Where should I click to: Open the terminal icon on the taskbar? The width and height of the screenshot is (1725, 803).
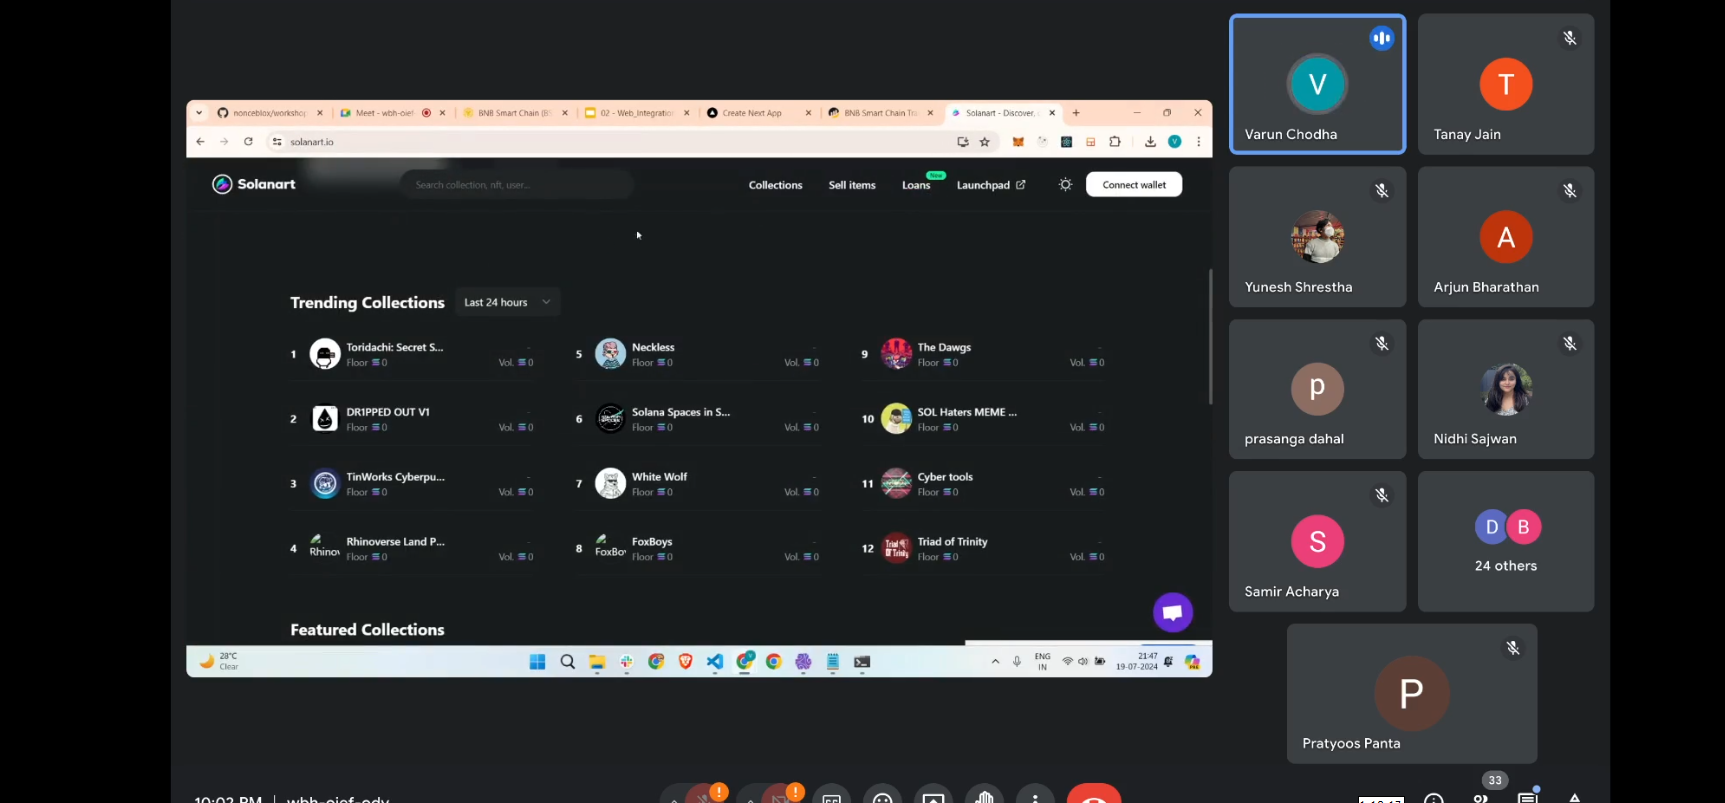pos(862,662)
